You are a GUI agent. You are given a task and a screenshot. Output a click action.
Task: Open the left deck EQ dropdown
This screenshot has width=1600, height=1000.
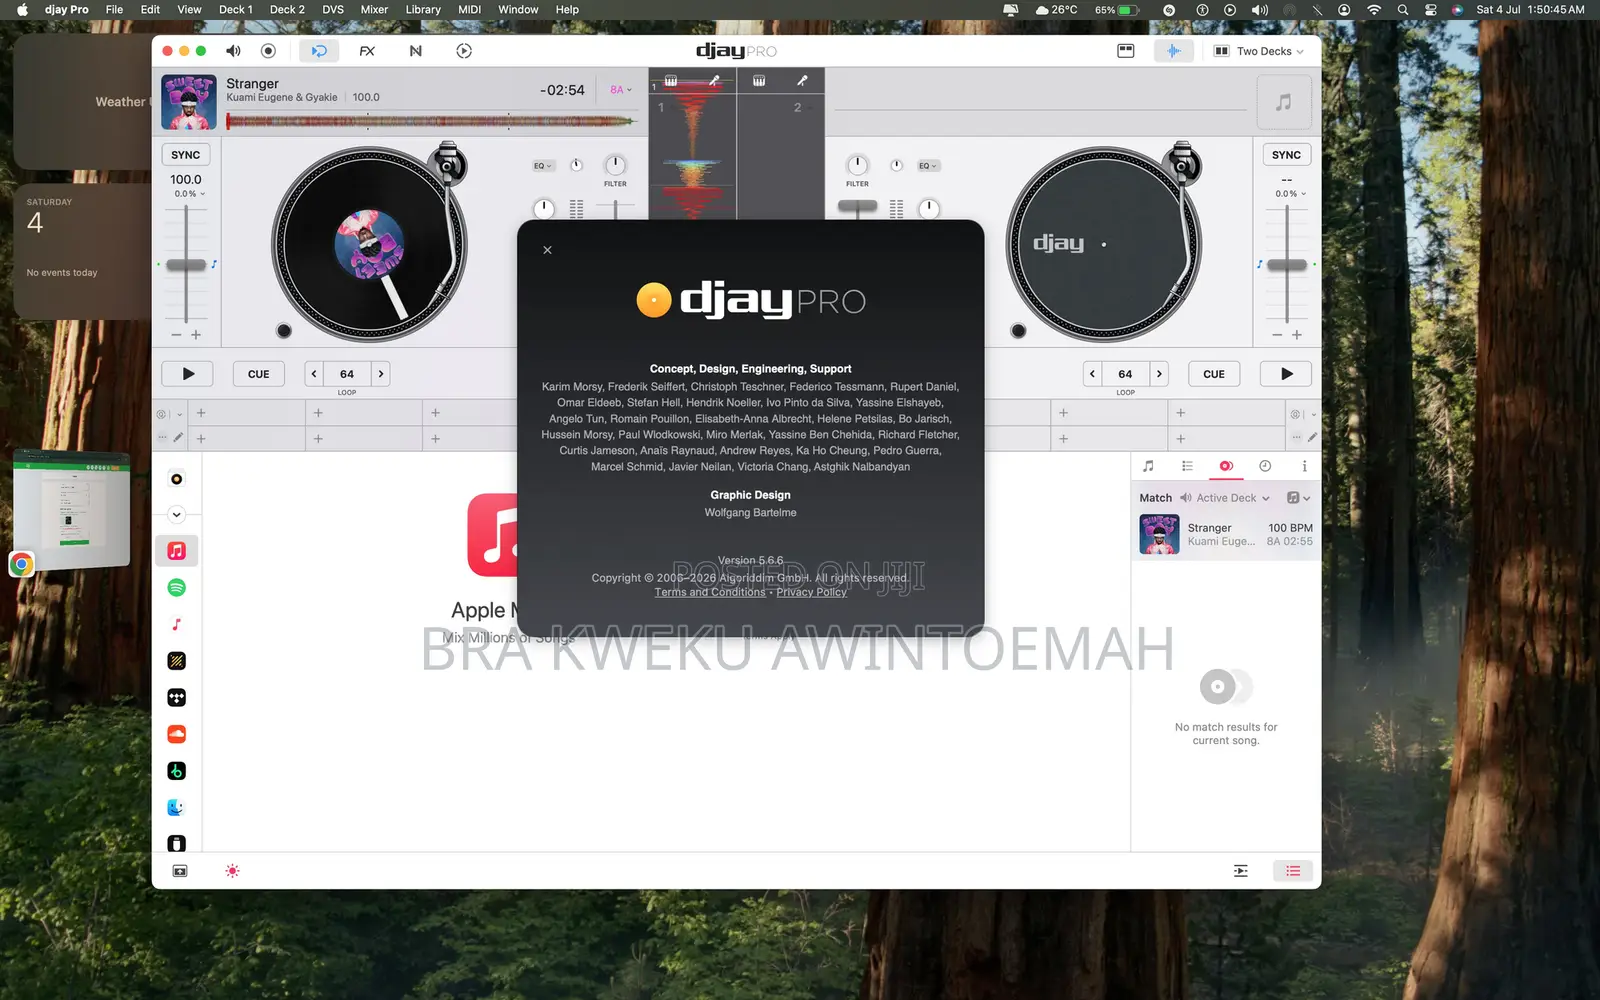(x=542, y=166)
